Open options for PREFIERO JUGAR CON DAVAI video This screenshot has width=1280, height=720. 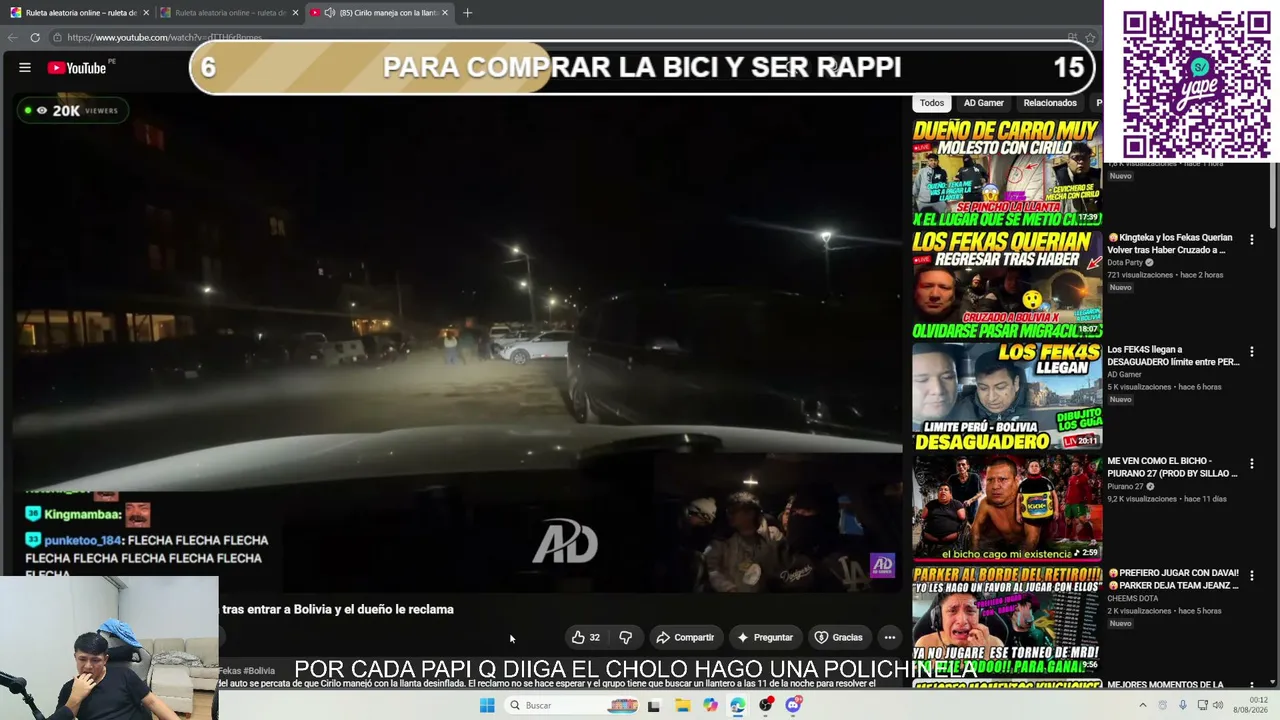click(1251, 576)
